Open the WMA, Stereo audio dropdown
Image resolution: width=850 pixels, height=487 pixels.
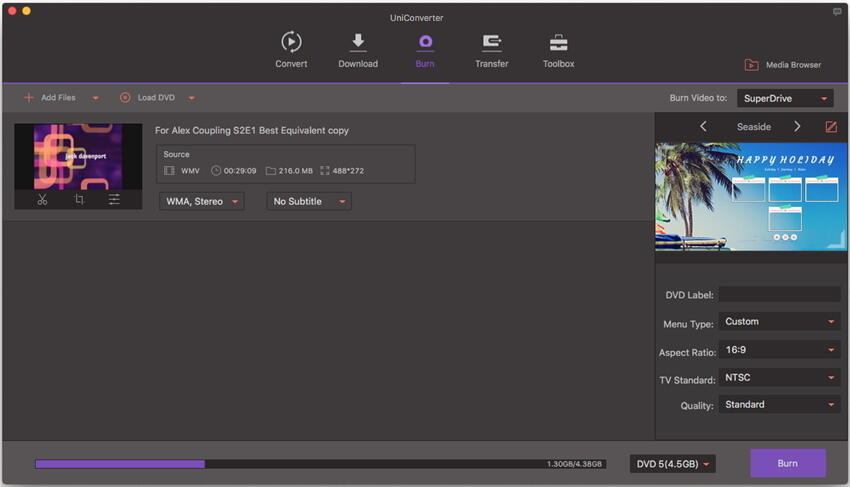click(x=201, y=201)
